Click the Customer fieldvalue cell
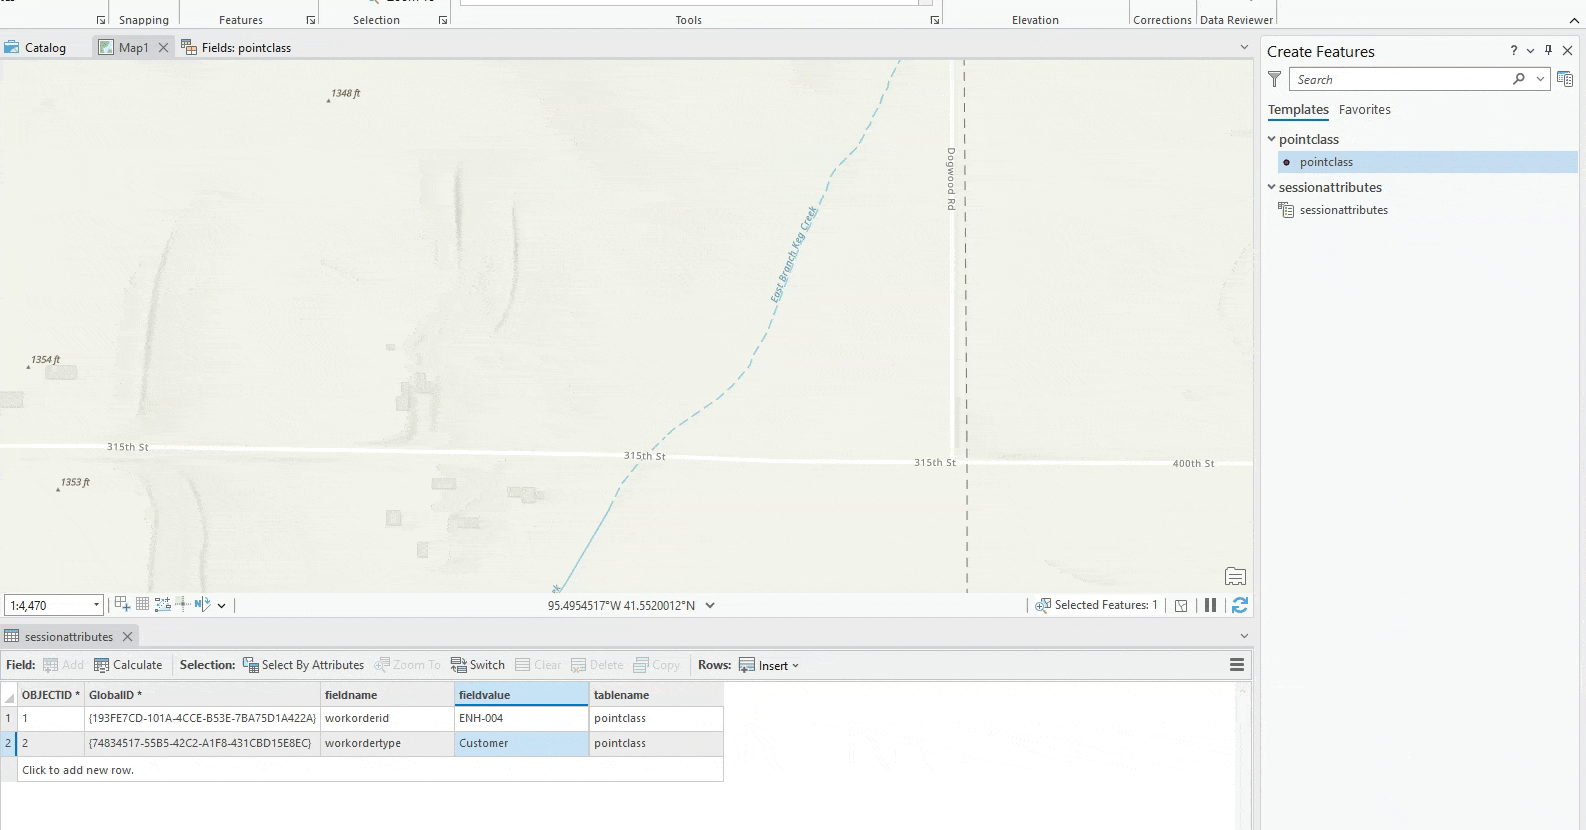This screenshot has width=1586, height=830. tap(521, 743)
